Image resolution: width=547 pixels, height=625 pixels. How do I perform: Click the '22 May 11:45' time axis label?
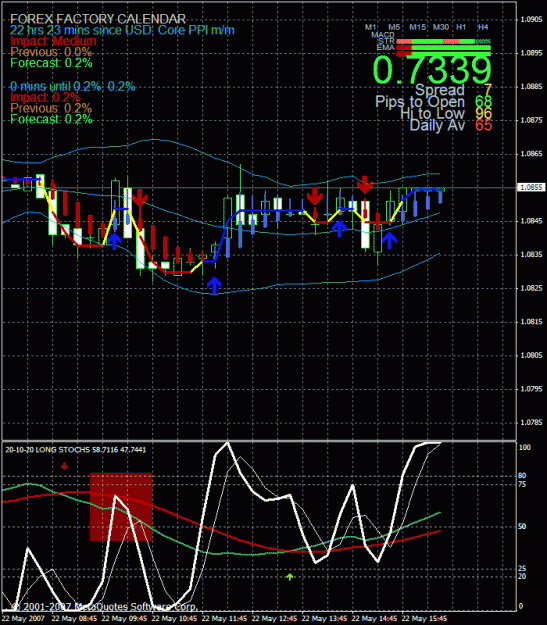coord(224,618)
